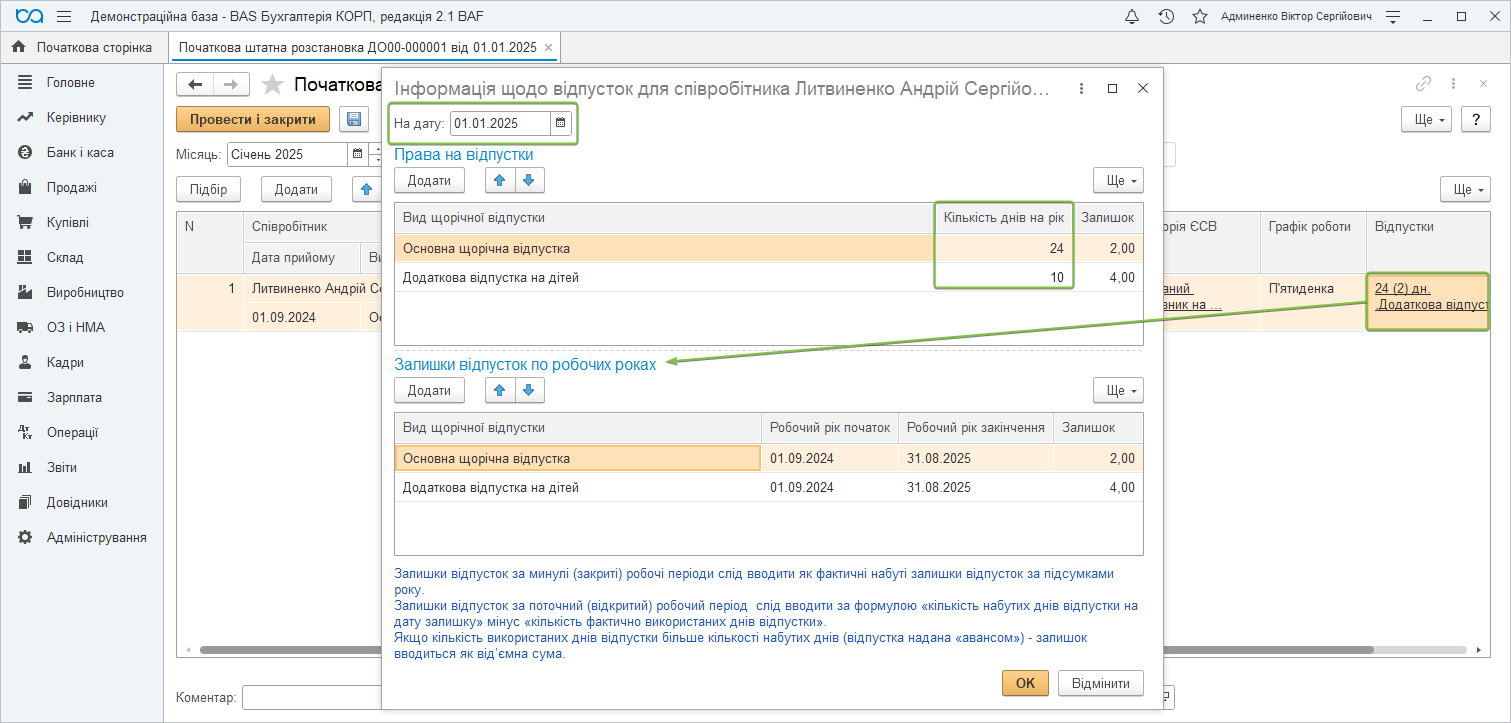The image size is (1511, 723).
Task: Open the history clock icon
Action: [1166, 17]
